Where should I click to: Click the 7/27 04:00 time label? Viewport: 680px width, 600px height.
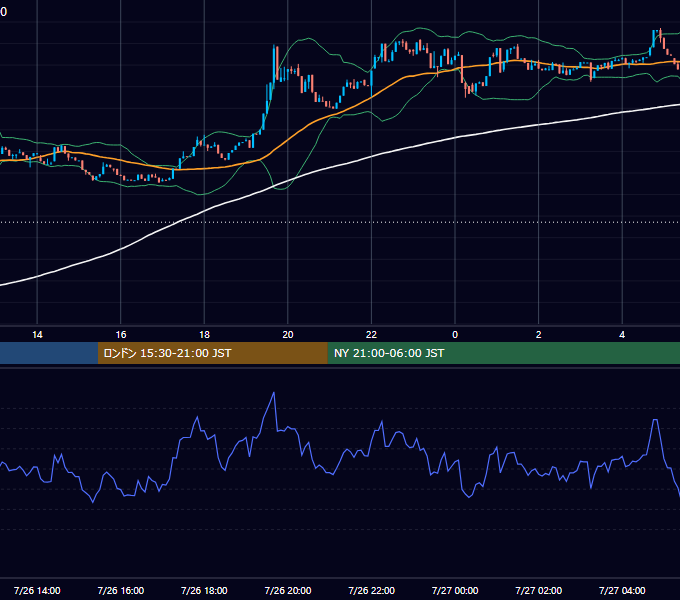[622, 590]
